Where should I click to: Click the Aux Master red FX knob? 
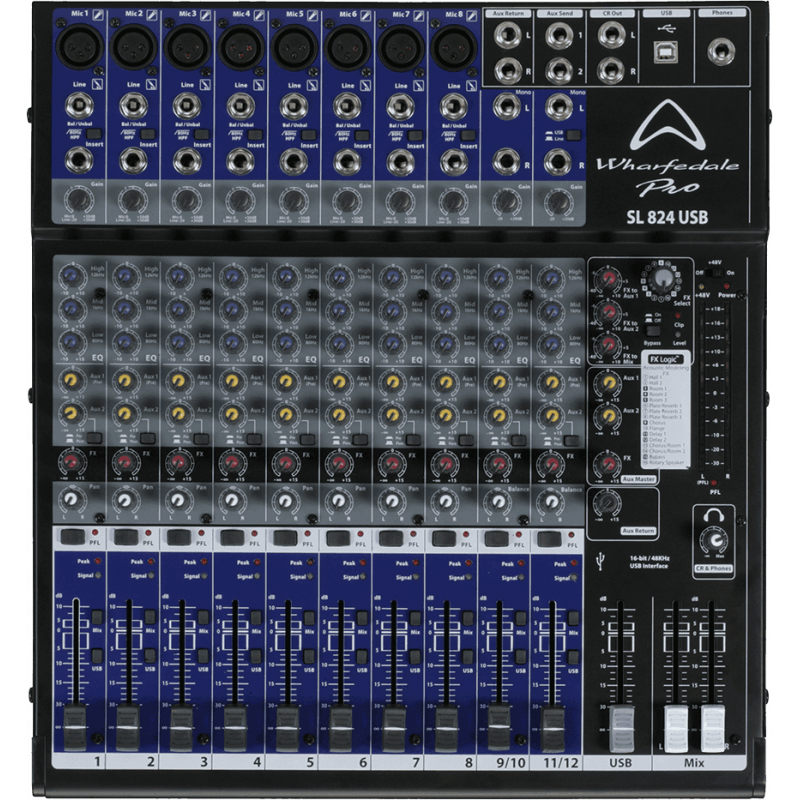tap(607, 464)
